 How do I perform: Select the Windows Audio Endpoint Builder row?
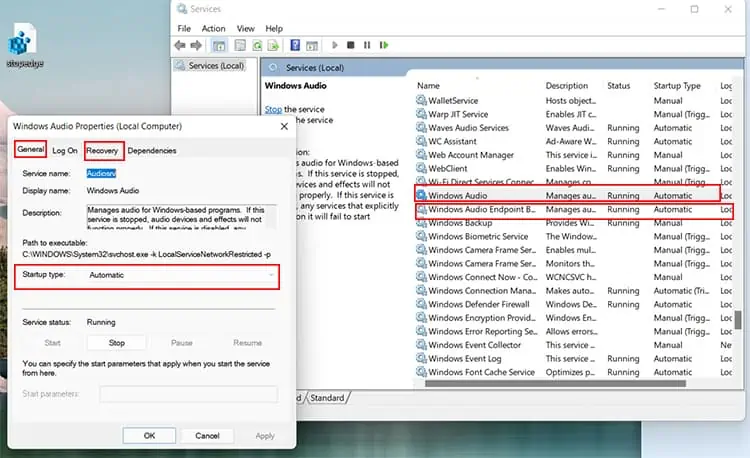click(x=574, y=209)
